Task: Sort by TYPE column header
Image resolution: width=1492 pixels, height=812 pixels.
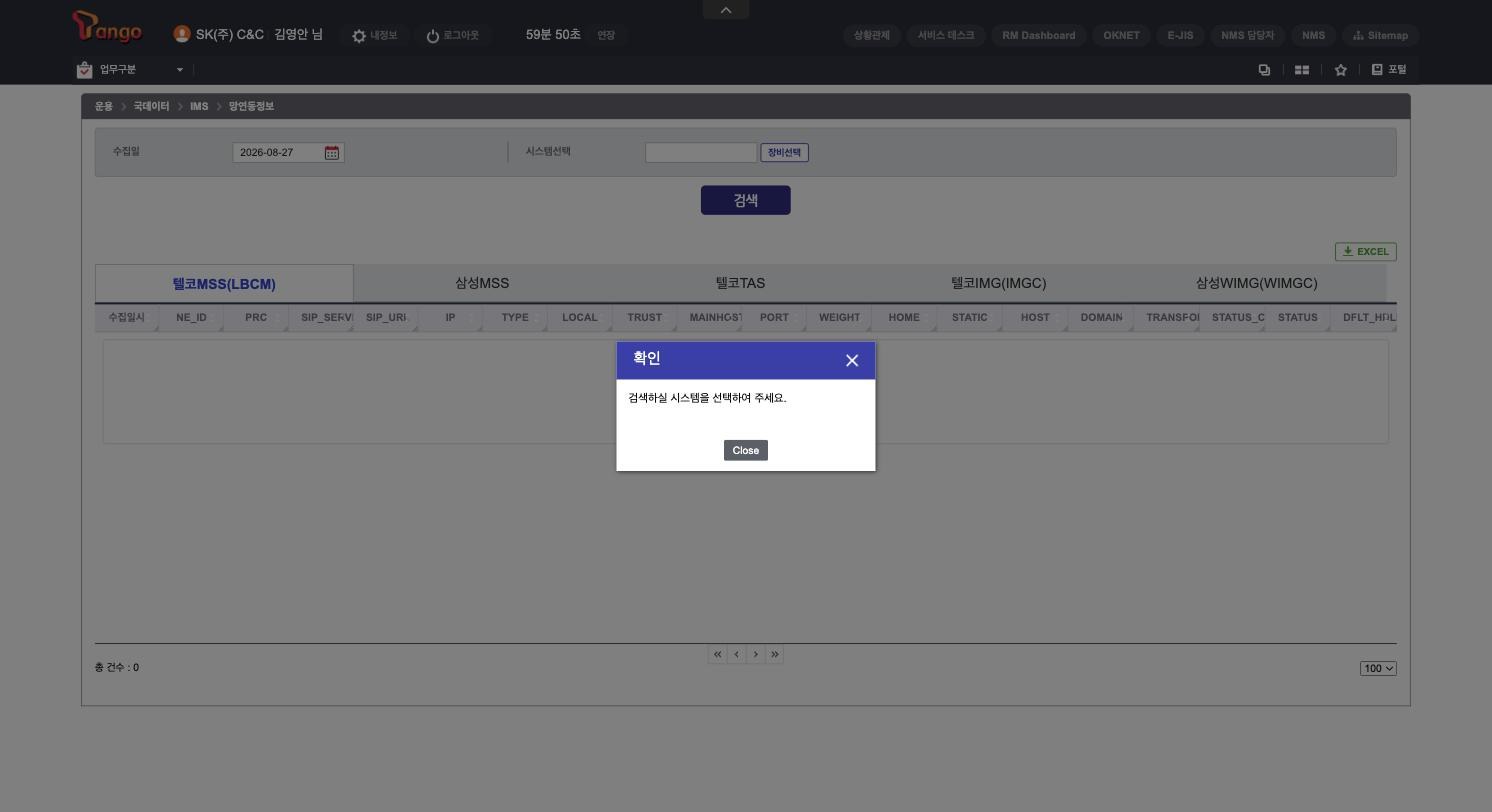Action: click(x=515, y=318)
